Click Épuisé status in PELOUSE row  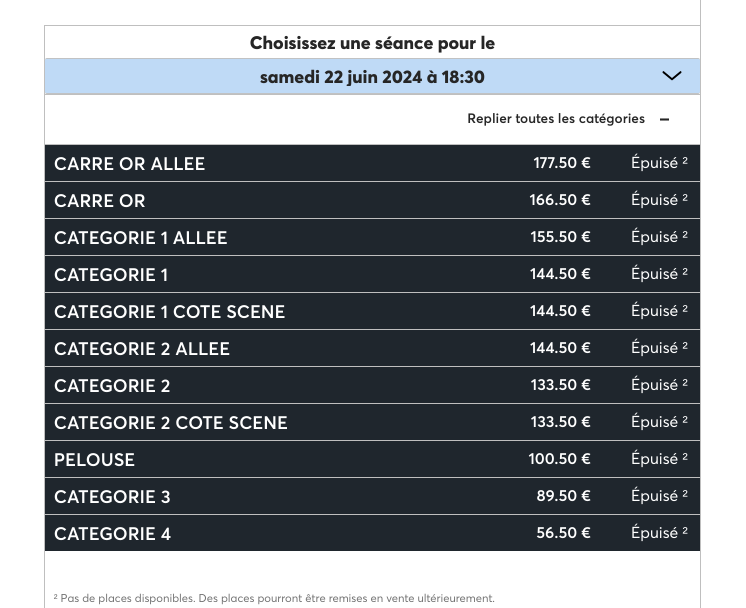tap(659, 459)
